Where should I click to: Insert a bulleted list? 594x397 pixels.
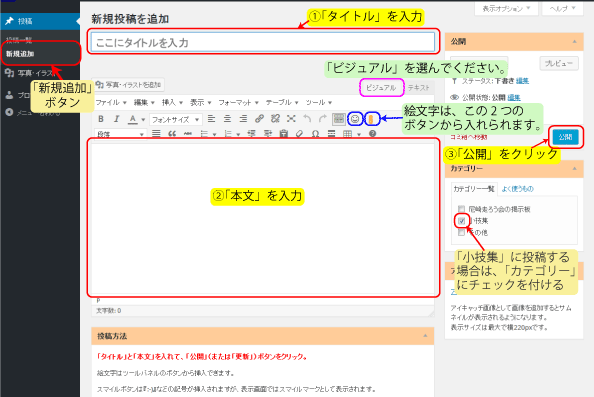[x=204, y=133]
